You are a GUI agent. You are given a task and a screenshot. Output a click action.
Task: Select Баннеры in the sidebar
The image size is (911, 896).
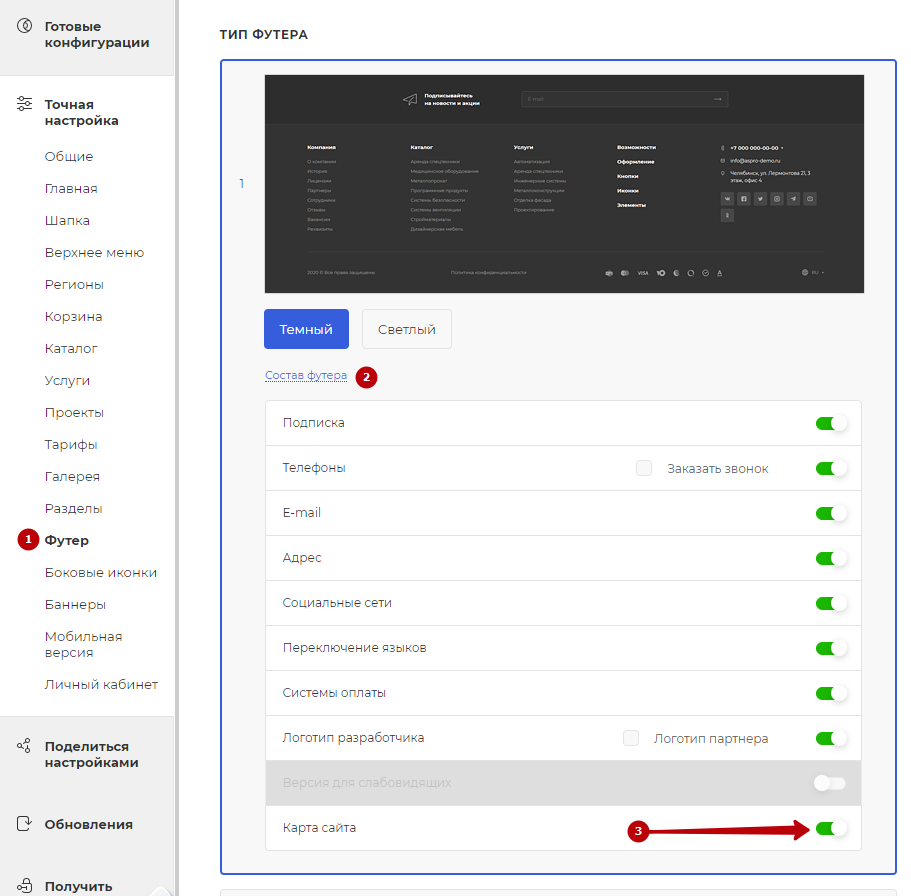tap(75, 604)
